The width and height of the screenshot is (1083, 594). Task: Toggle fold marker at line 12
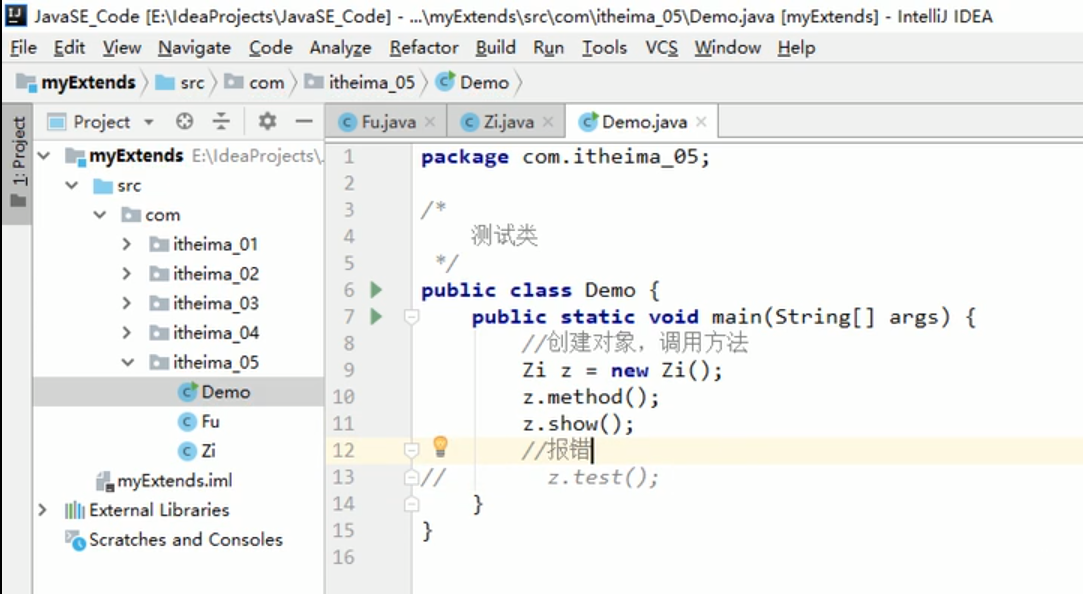coord(411,451)
